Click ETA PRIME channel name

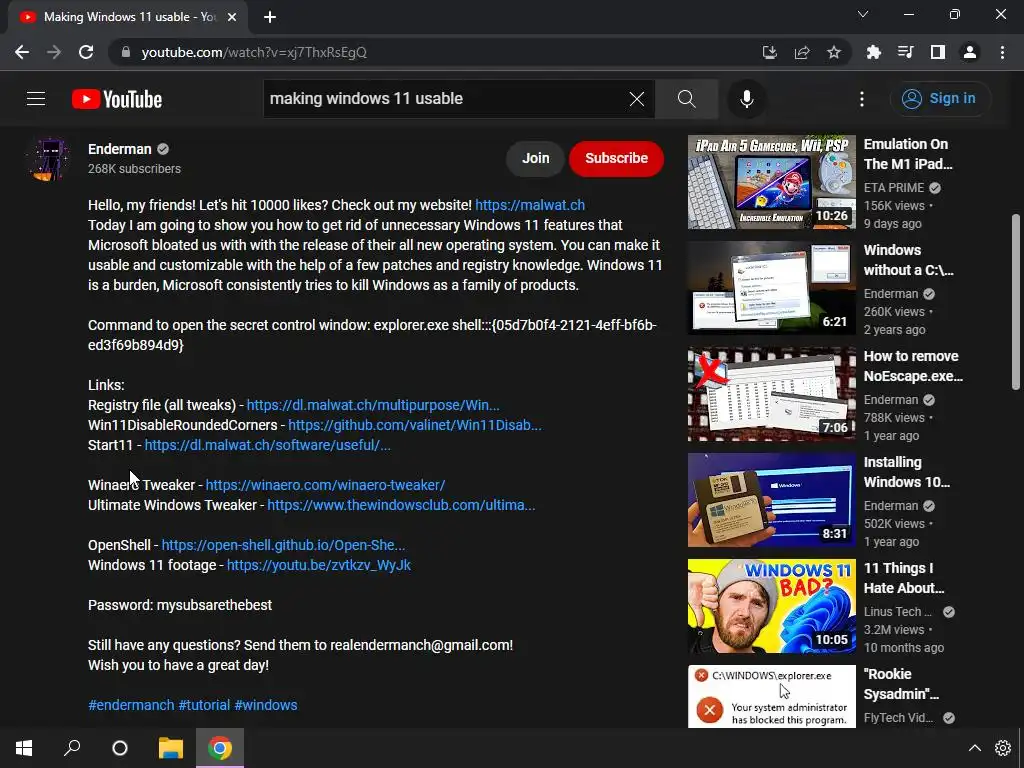(x=894, y=188)
